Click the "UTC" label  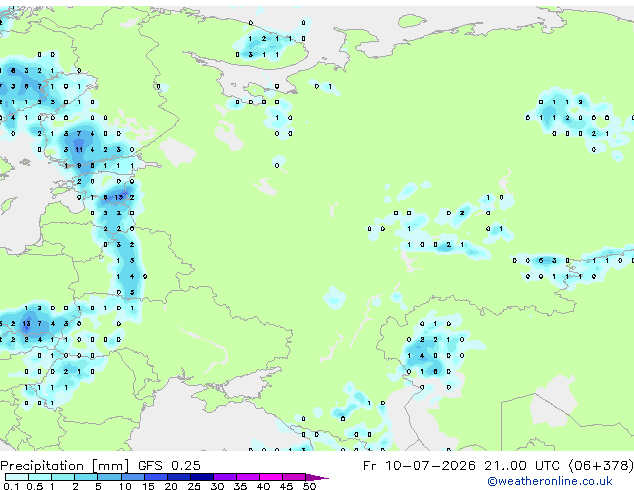[x=547, y=466]
